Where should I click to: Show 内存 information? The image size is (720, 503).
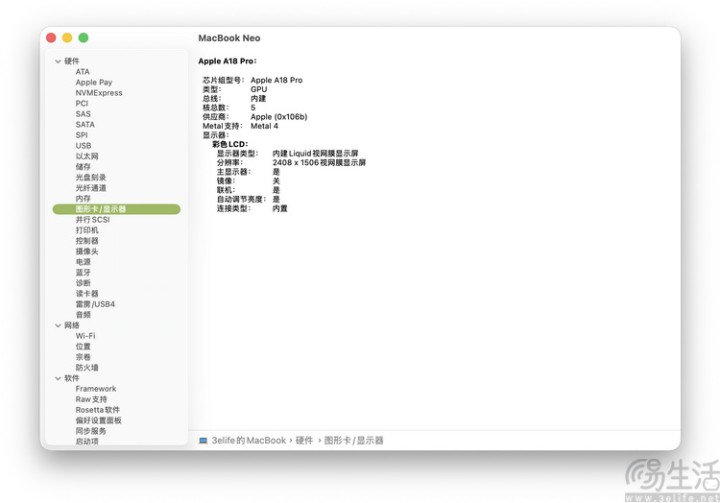(x=83, y=198)
